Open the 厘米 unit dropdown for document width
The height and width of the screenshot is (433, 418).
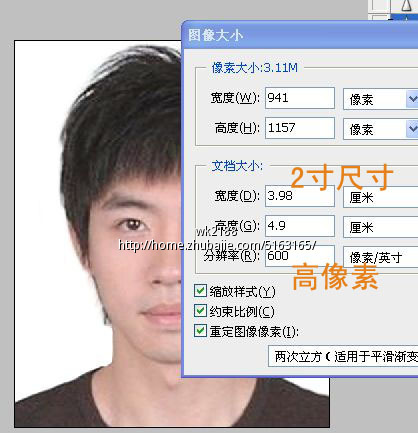point(380,197)
